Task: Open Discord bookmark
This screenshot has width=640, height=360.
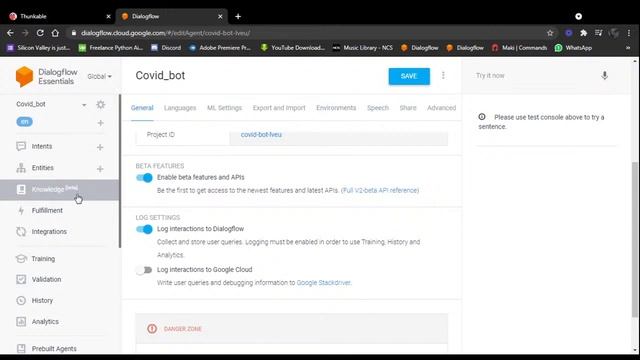Action: tap(166, 48)
